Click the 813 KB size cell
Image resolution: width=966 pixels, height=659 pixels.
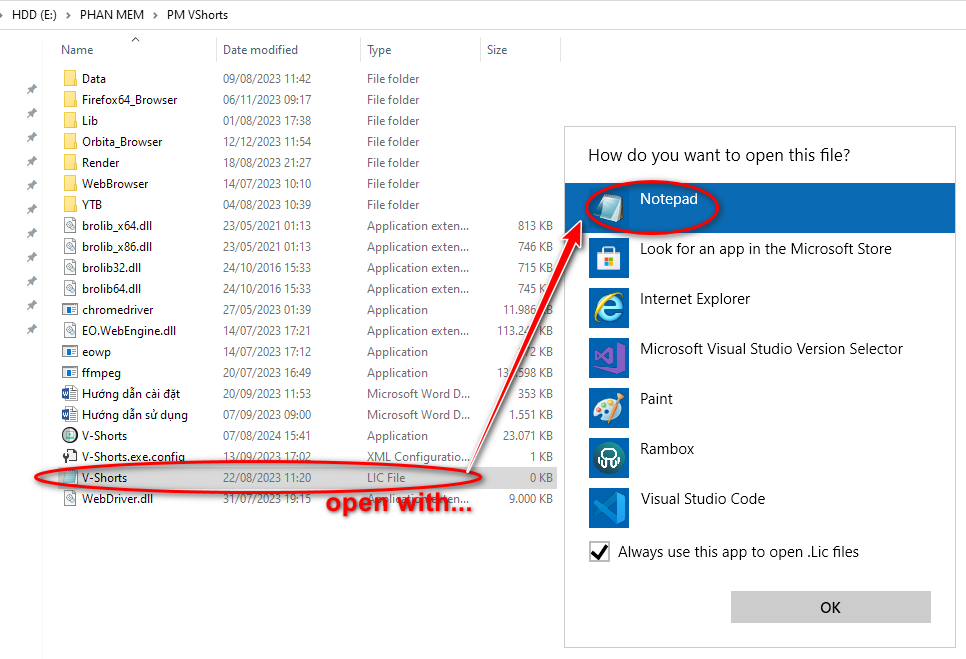tap(535, 225)
